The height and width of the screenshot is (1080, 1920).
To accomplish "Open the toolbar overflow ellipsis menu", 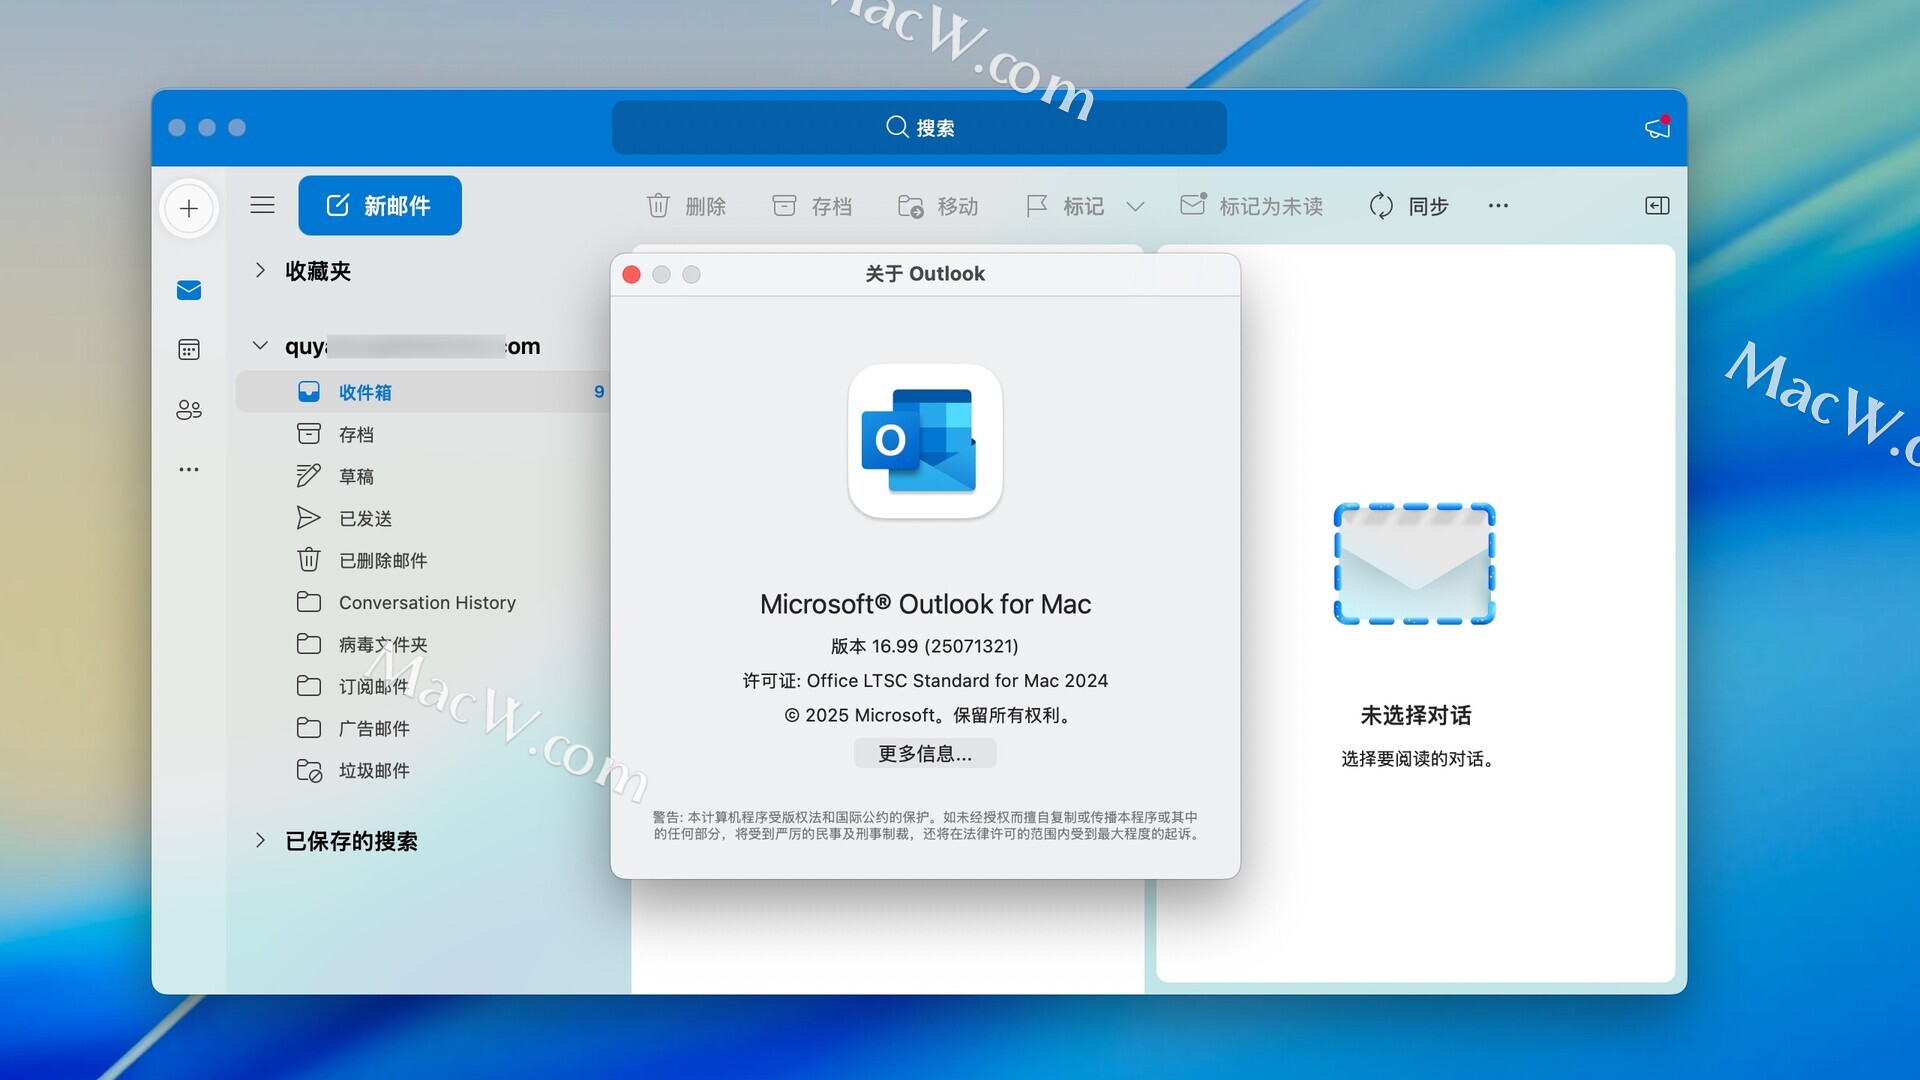I will tap(1498, 206).
